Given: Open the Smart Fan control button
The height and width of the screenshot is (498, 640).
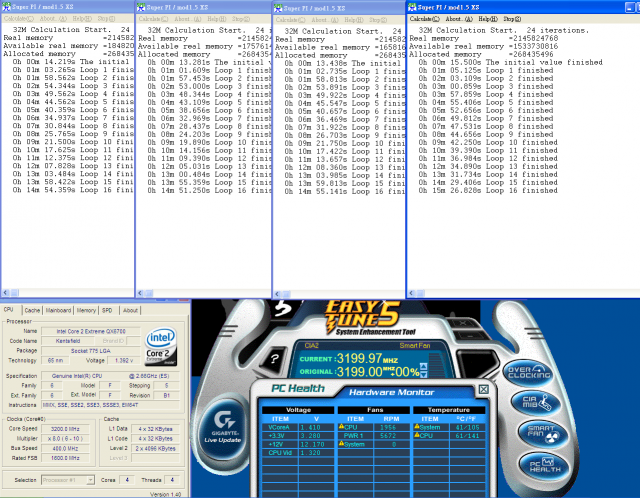Looking at the screenshot, I should [542, 433].
